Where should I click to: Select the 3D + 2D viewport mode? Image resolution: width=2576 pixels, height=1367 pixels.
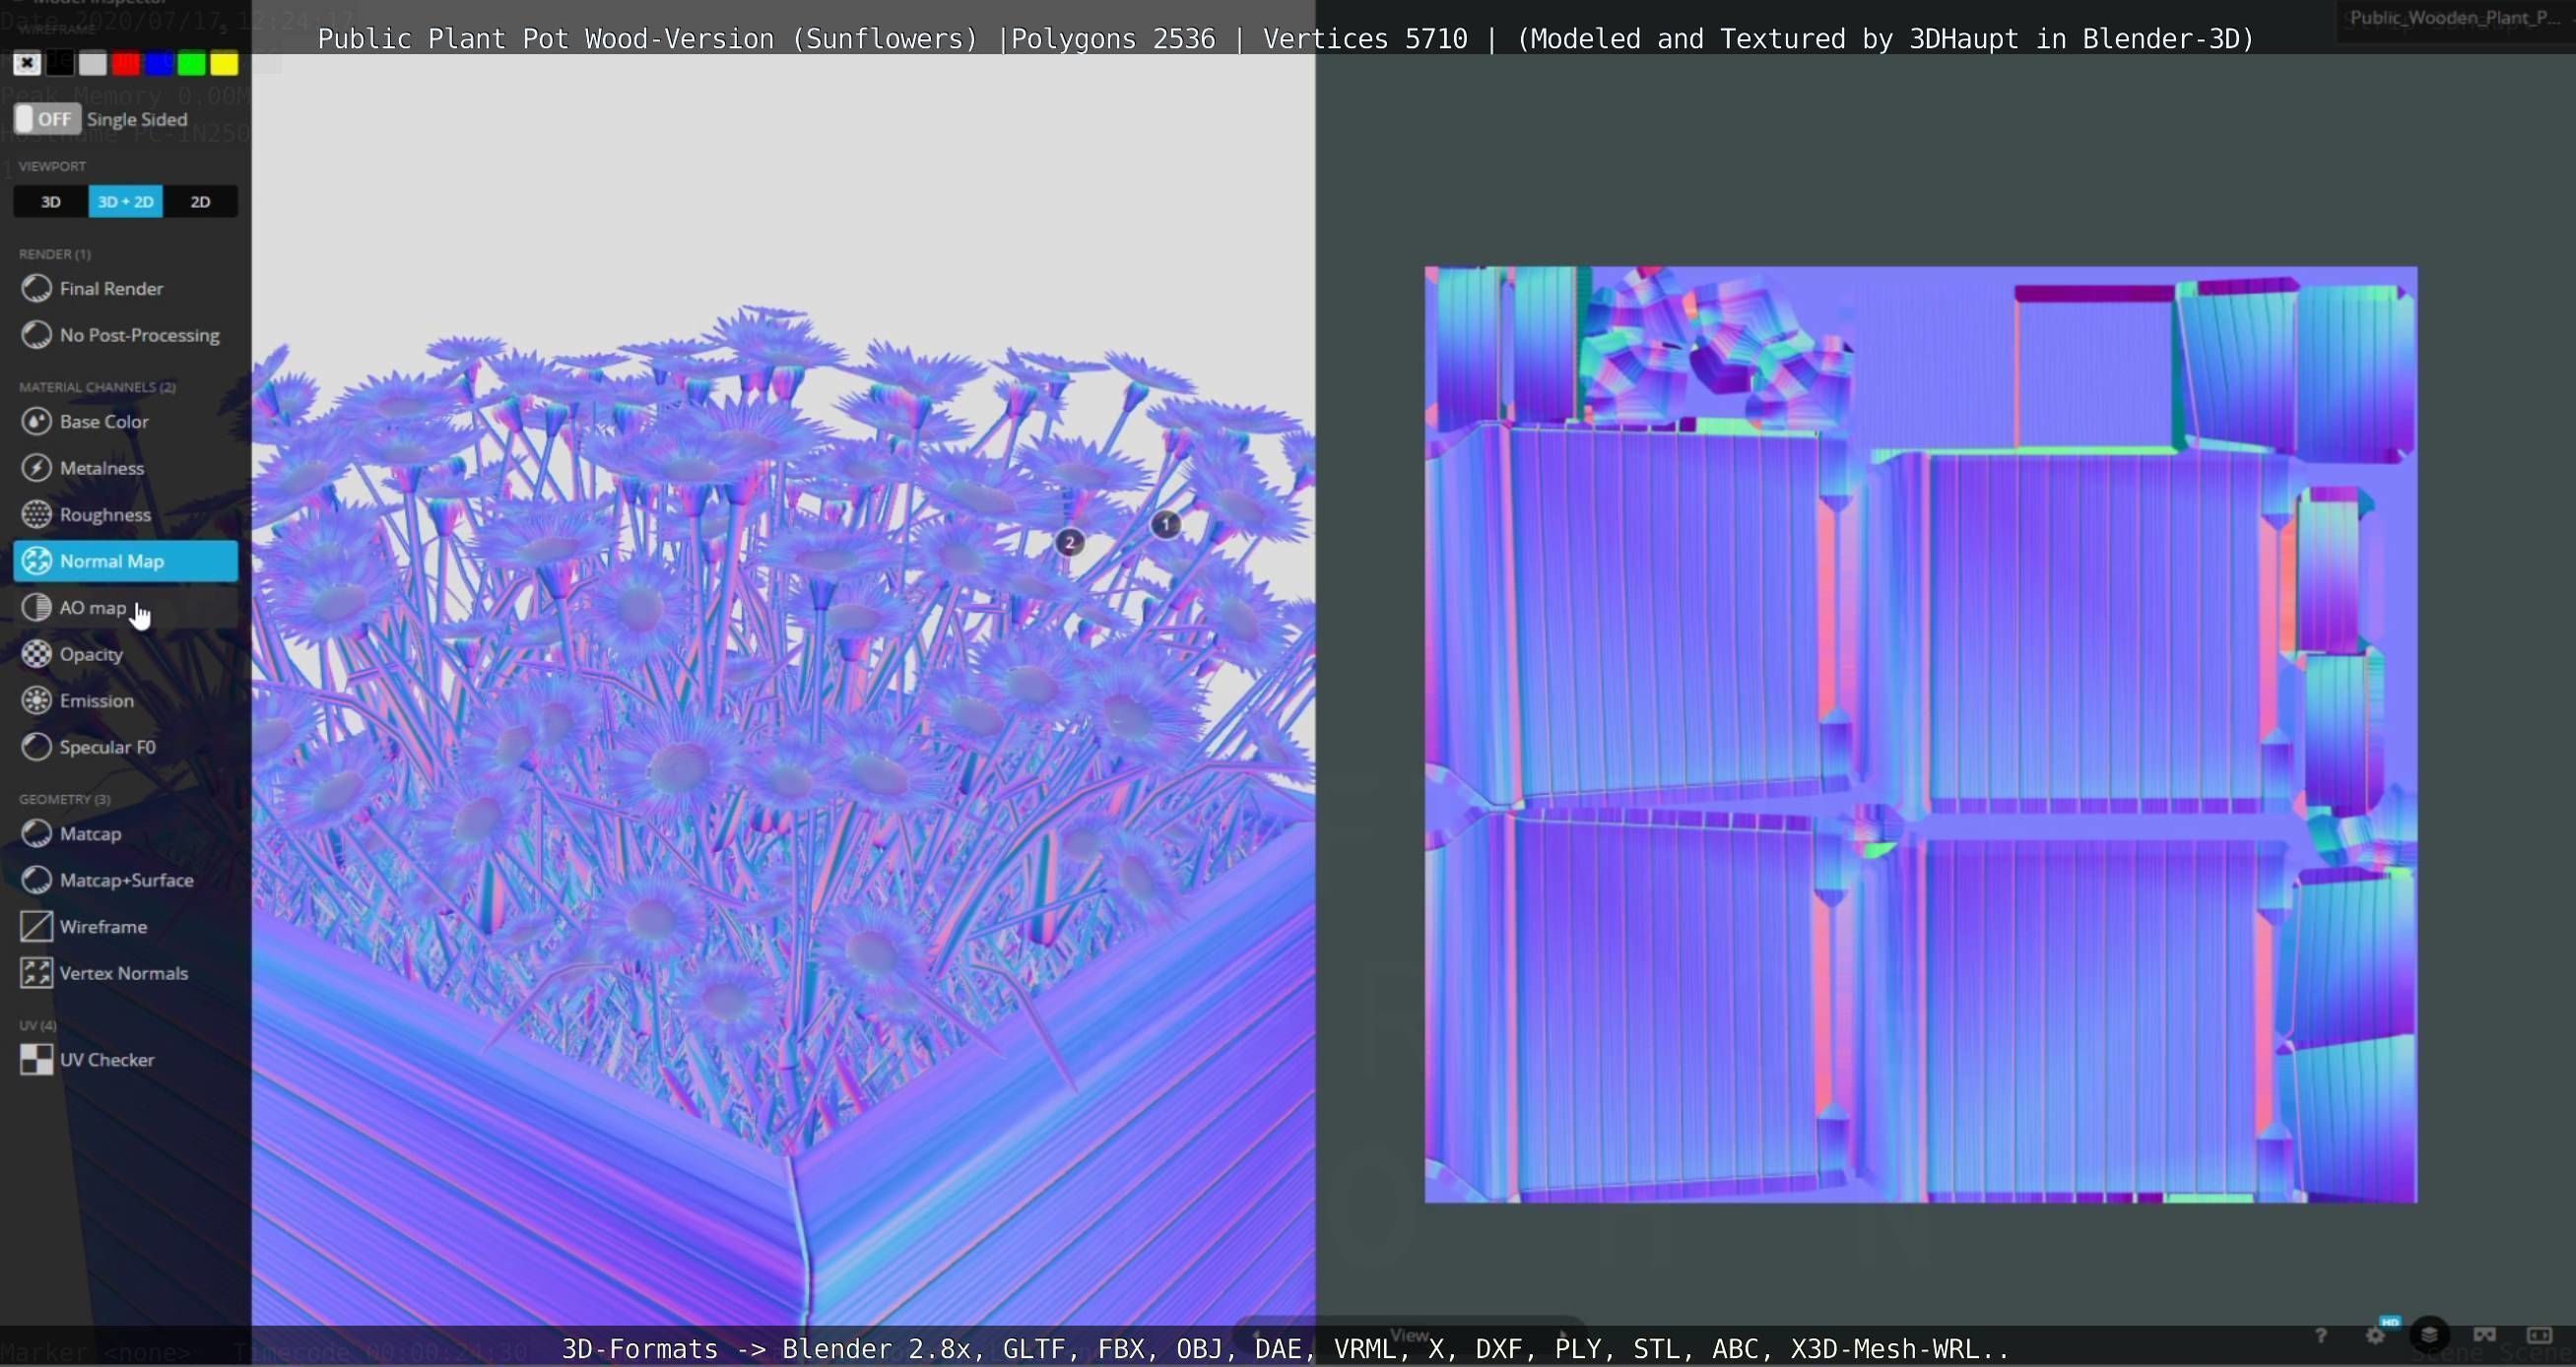pyautogui.click(x=126, y=202)
